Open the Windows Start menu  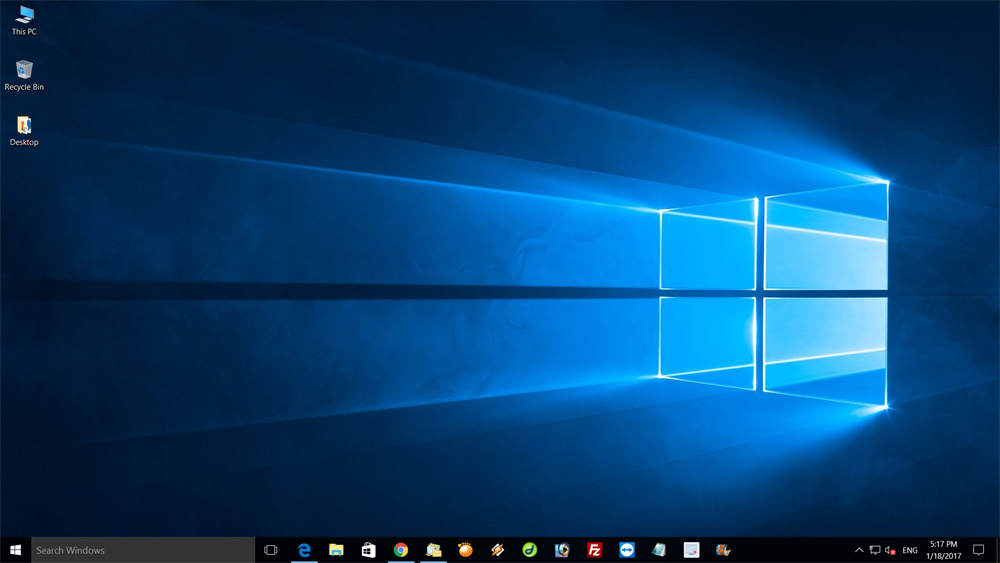pos(15,550)
